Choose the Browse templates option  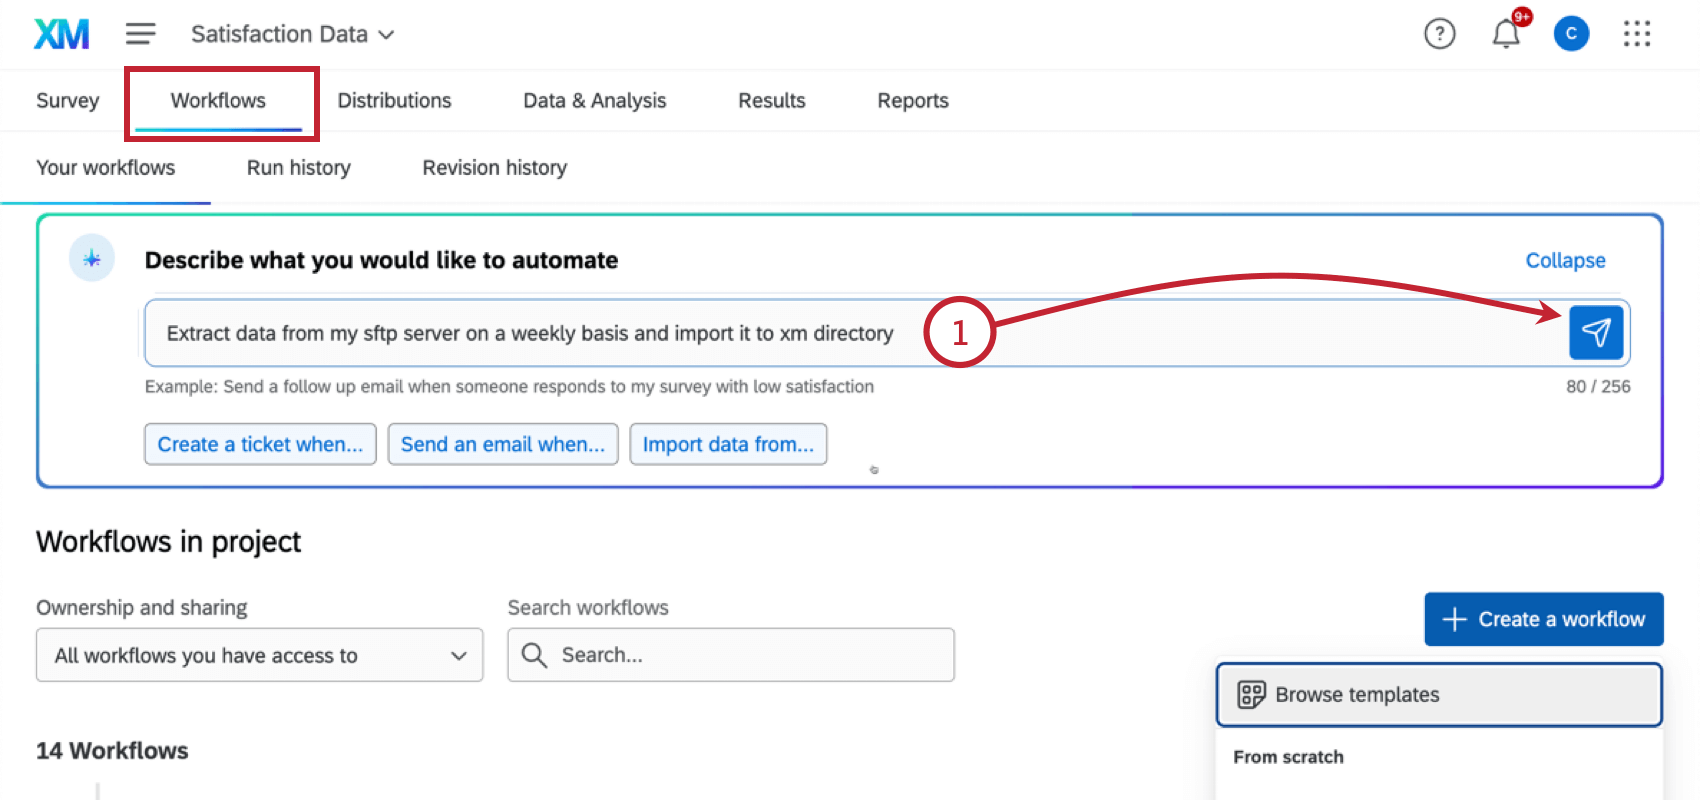(x=1438, y=695)
